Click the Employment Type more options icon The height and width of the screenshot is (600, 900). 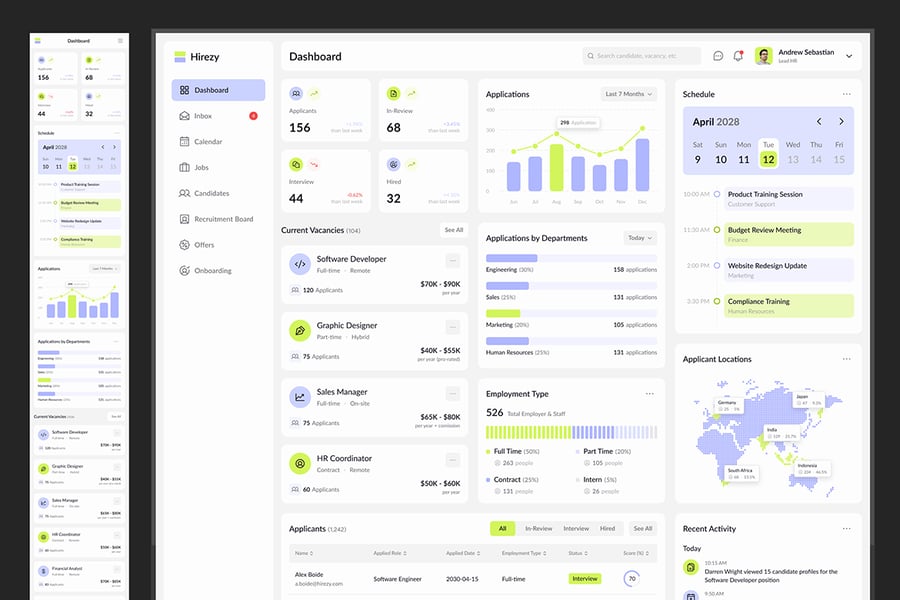pos(650,394)
